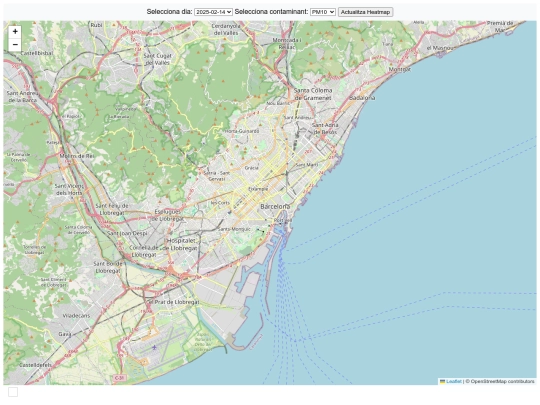540x405 pixels.
Task: Click the Sant Cugat del Vallès label
Action: click(x=157, y=59)
